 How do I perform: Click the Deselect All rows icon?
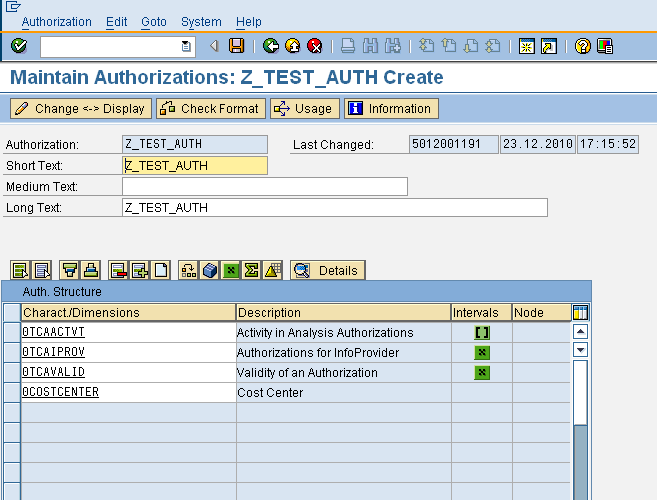point(42,270)
